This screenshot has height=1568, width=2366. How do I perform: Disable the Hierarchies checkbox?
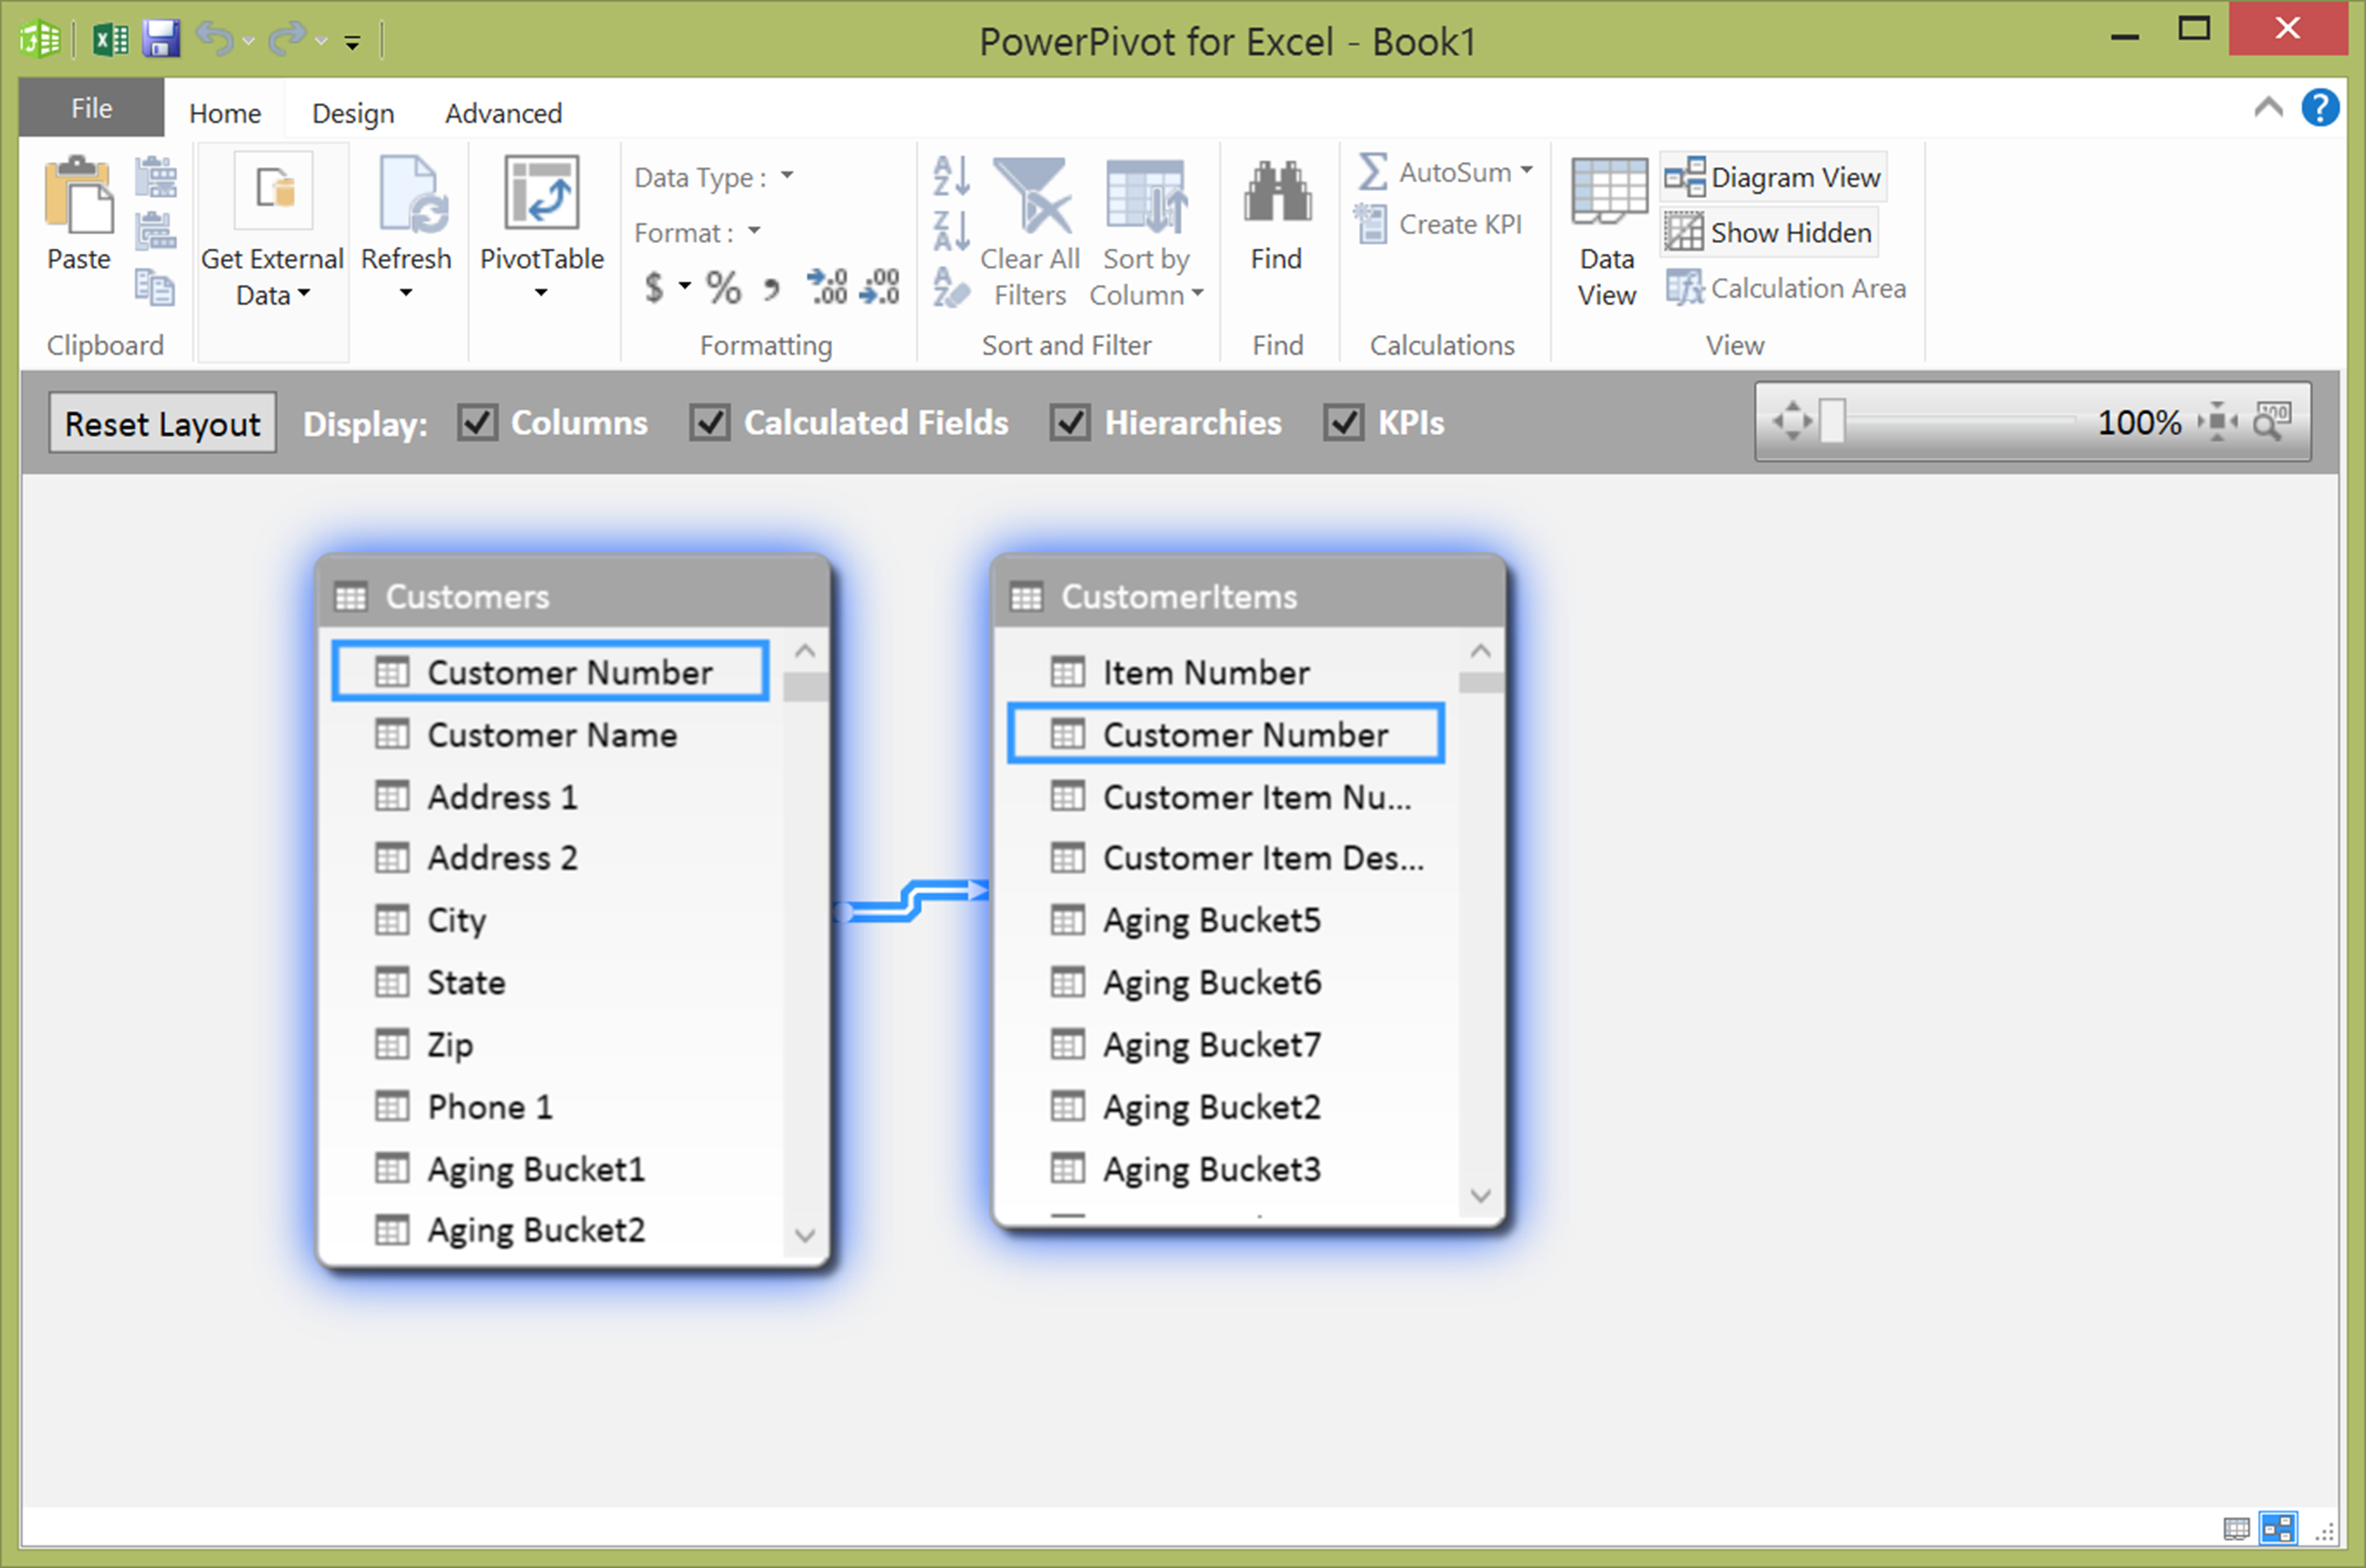coord(1070,423)
